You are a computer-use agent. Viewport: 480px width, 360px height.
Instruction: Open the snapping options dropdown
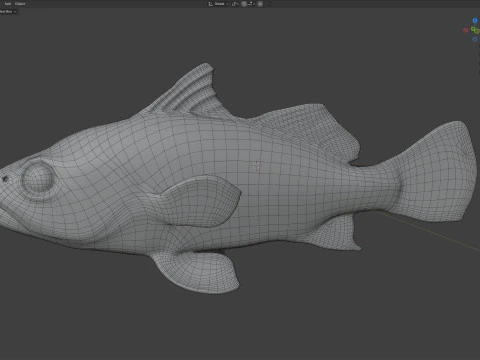(251, 4)
